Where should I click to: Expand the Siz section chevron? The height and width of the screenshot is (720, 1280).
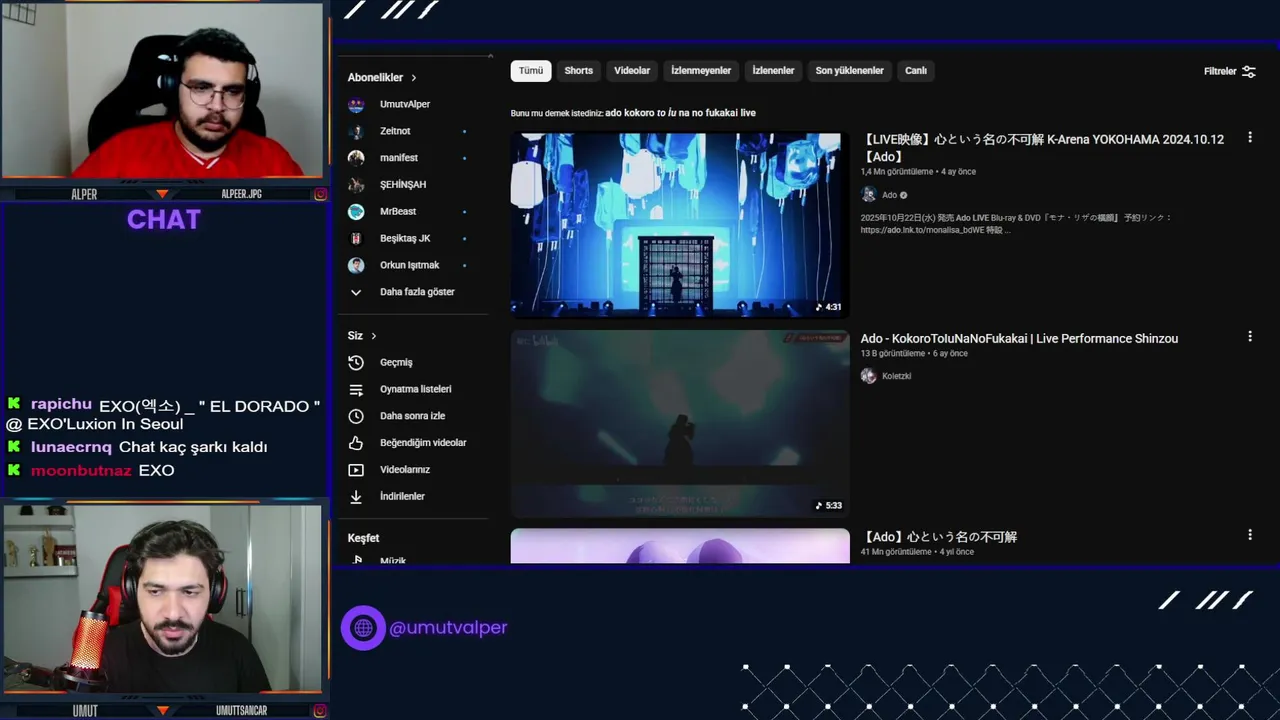pos(374,336)
